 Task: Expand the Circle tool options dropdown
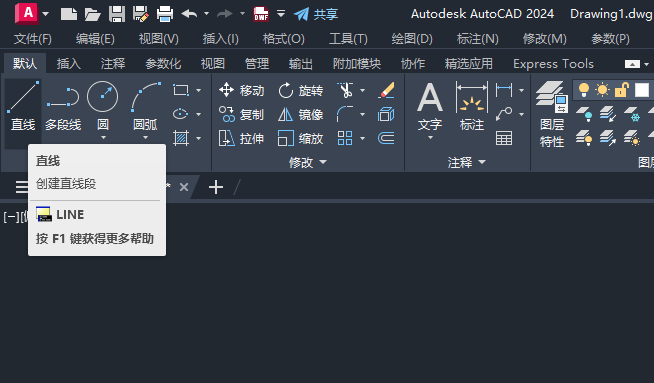(103, 137)
